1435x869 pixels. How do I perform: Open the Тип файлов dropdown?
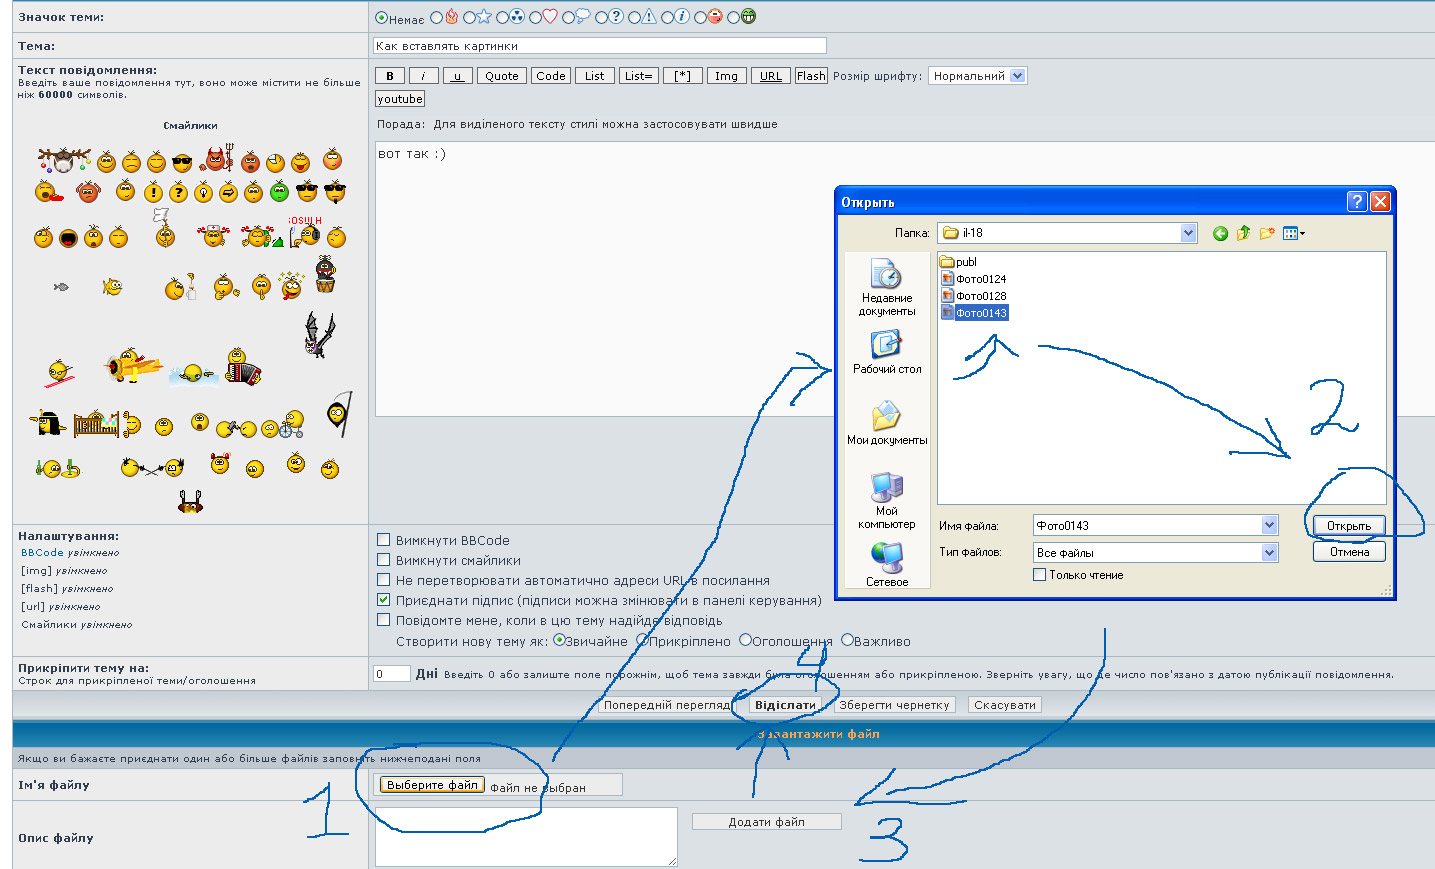(1269, 552)
